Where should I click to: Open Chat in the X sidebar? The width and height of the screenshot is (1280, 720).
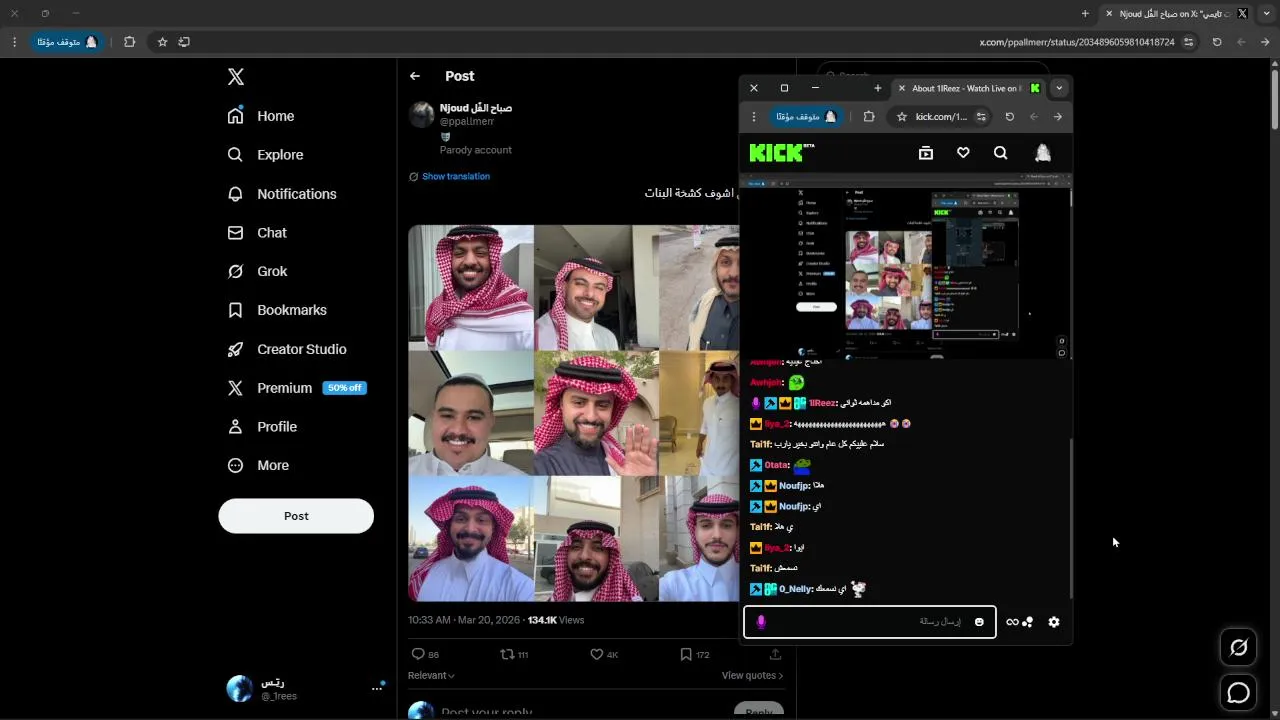tap(257, 233)
